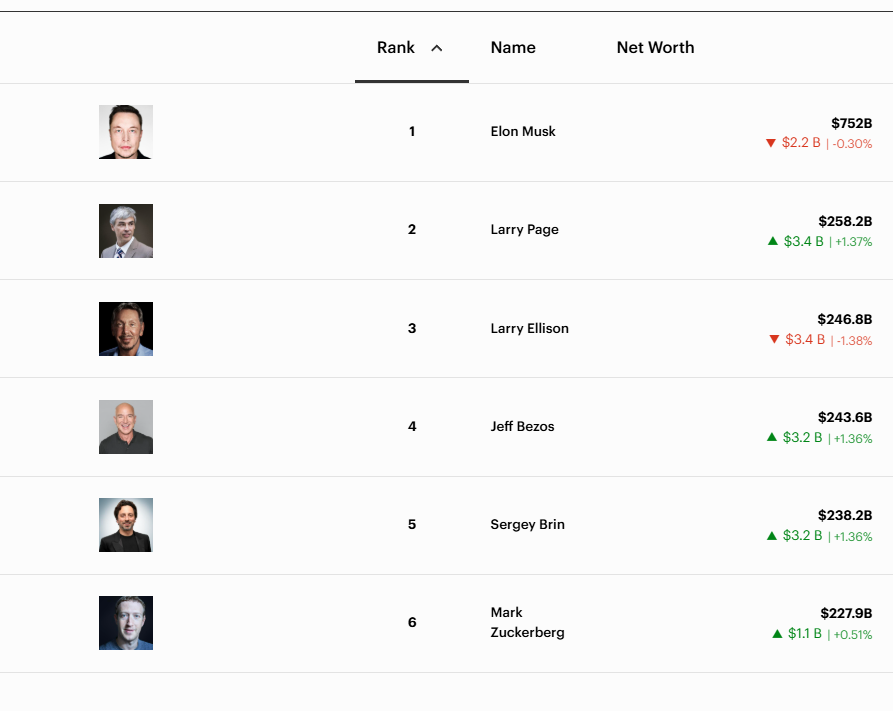Open the rank 3 profile photo

126,329
